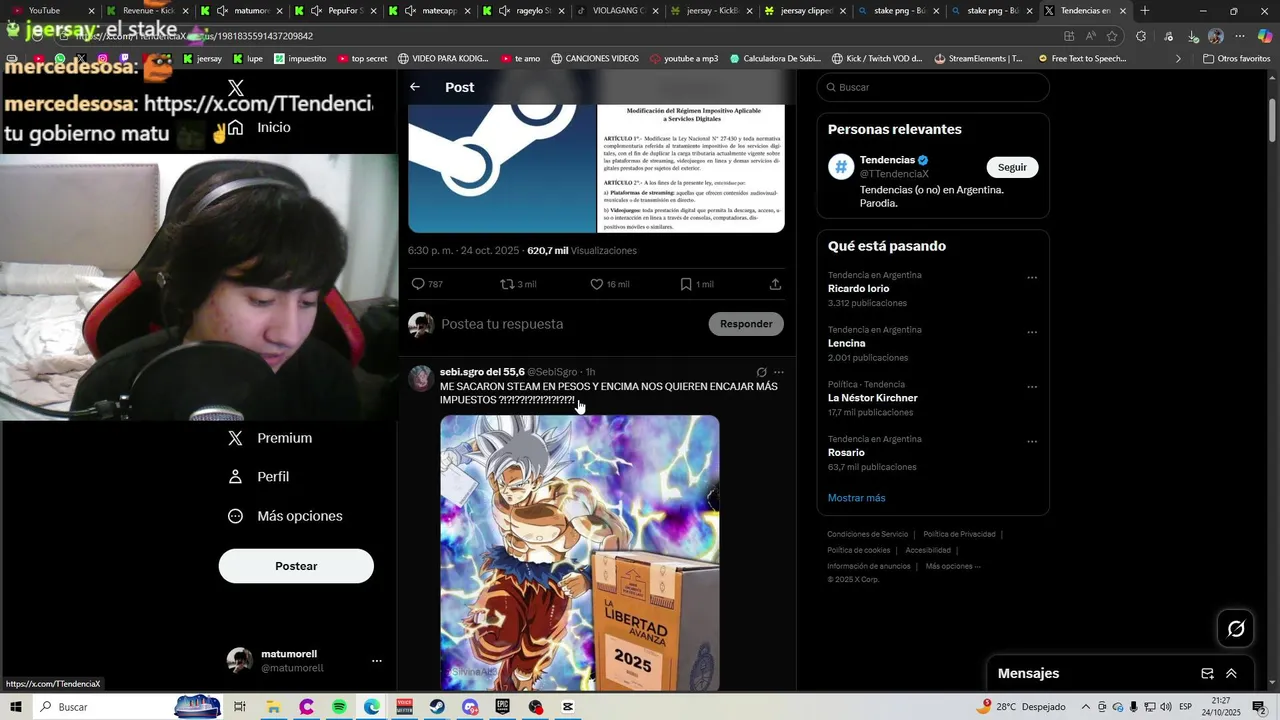
Task: Expand Más opciones in the footer
Action: point(953,566)
